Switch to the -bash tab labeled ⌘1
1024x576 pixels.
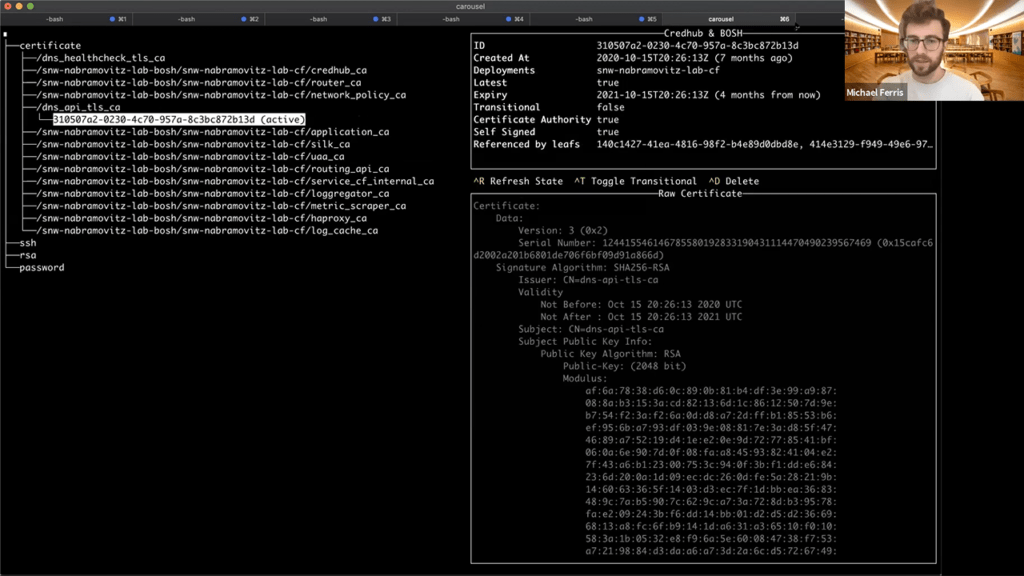(x=66, y=19)
